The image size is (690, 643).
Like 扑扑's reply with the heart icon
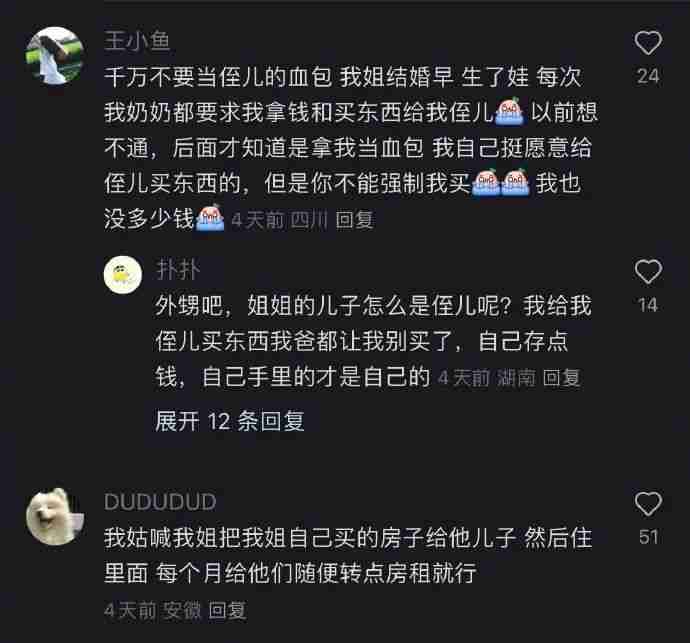648,272
